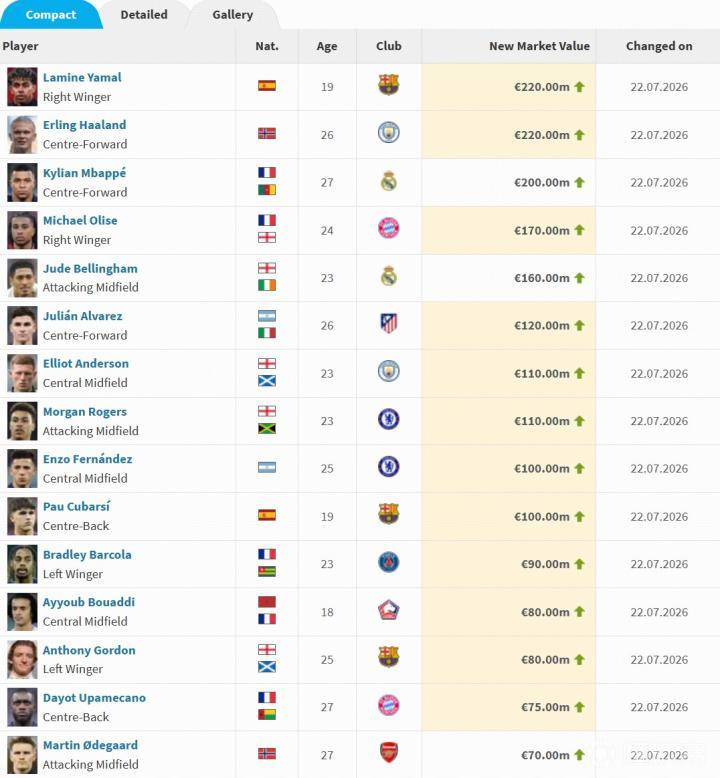Open Real Madrid crest beside Kylian Mbappé
This screenshot has height=778, width=720.
coord(389,181)
